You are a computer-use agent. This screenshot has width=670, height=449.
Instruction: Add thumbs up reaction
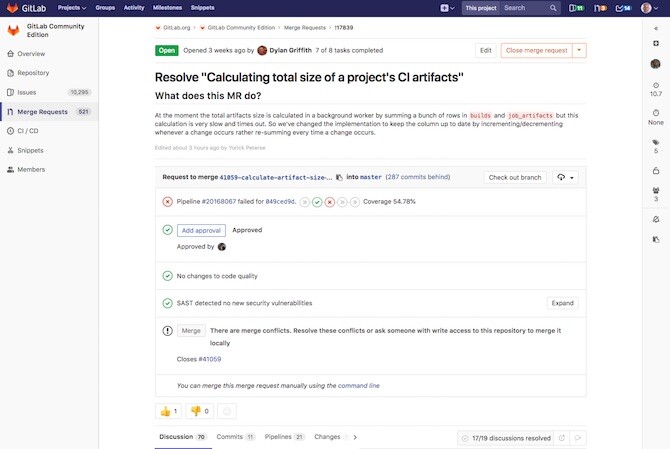point(168,411)
